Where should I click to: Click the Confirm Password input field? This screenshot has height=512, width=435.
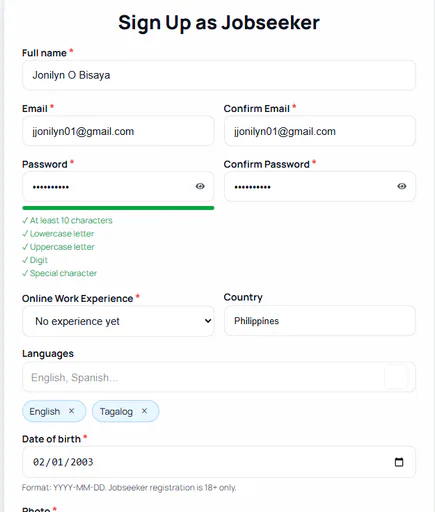coord(320,186)
